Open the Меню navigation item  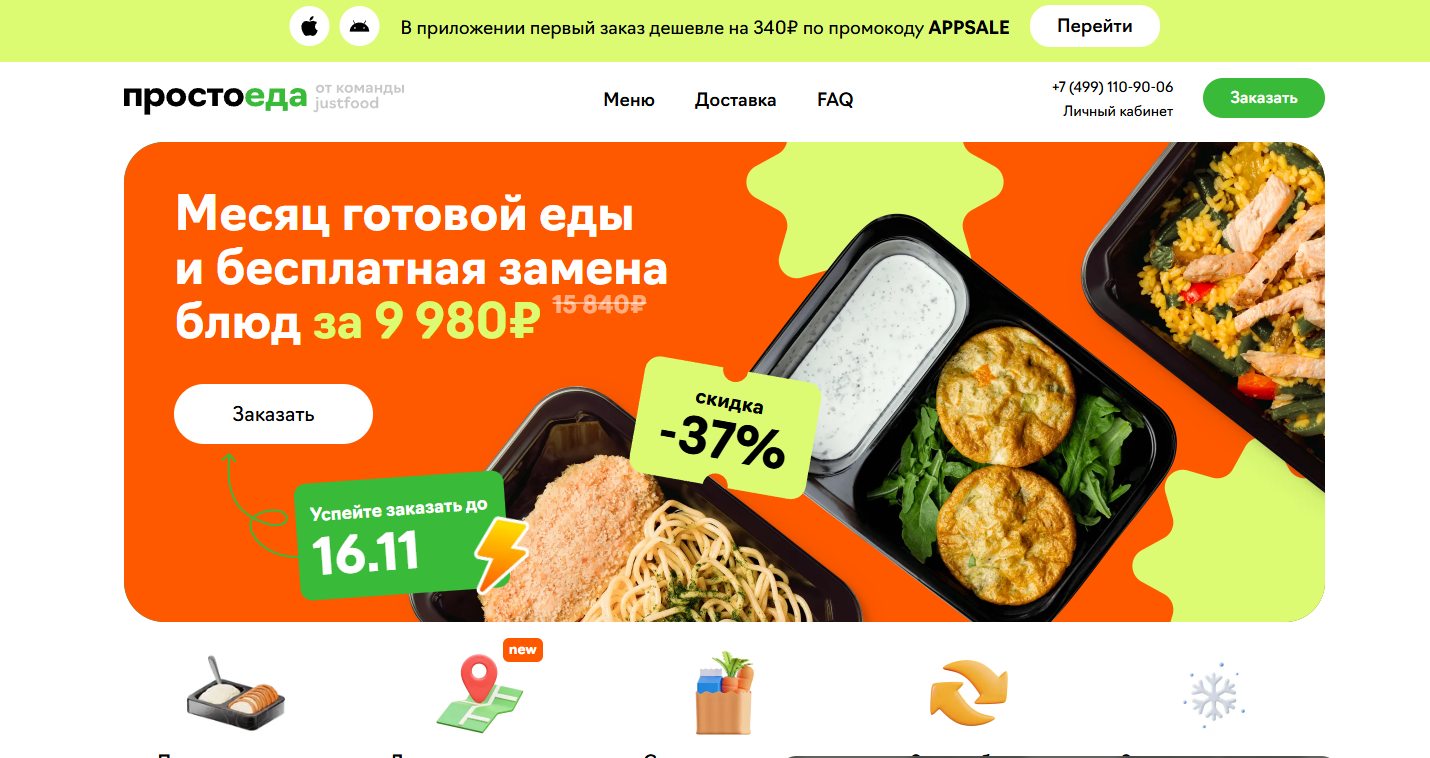(x=629, y=100)
